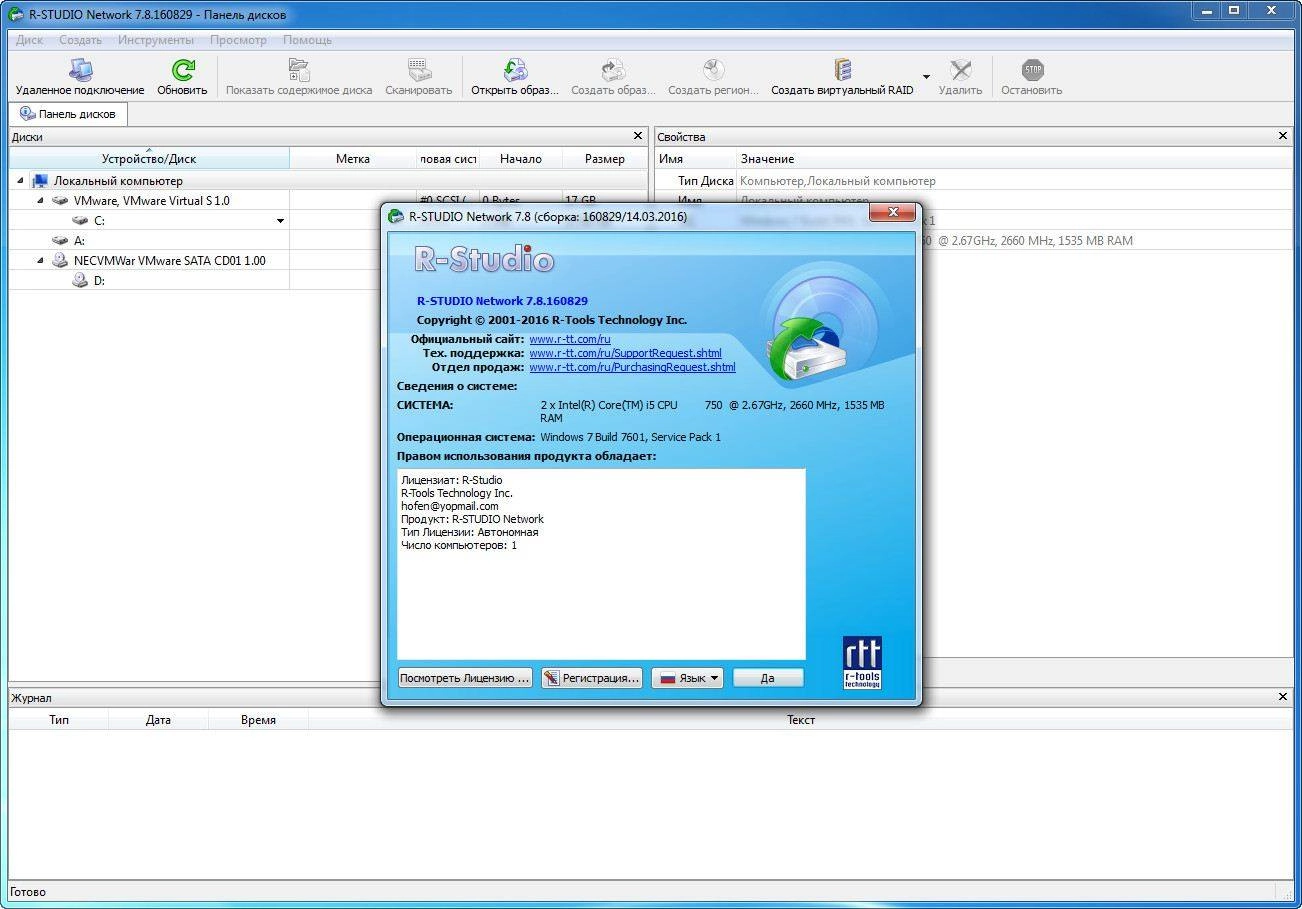Click the Метка column header
The width and height of the screenshot is (1302, 909).
point(353,159)
